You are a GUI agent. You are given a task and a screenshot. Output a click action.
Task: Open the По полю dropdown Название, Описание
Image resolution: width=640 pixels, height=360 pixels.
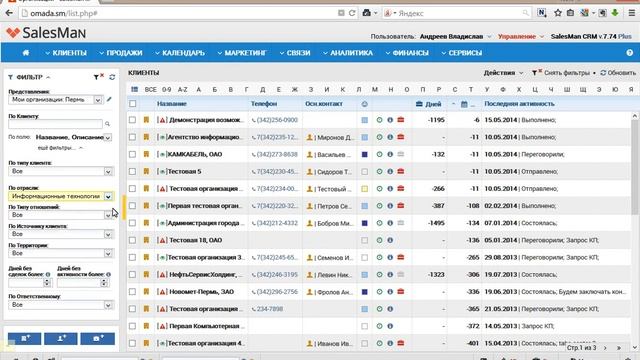point(73,138)
